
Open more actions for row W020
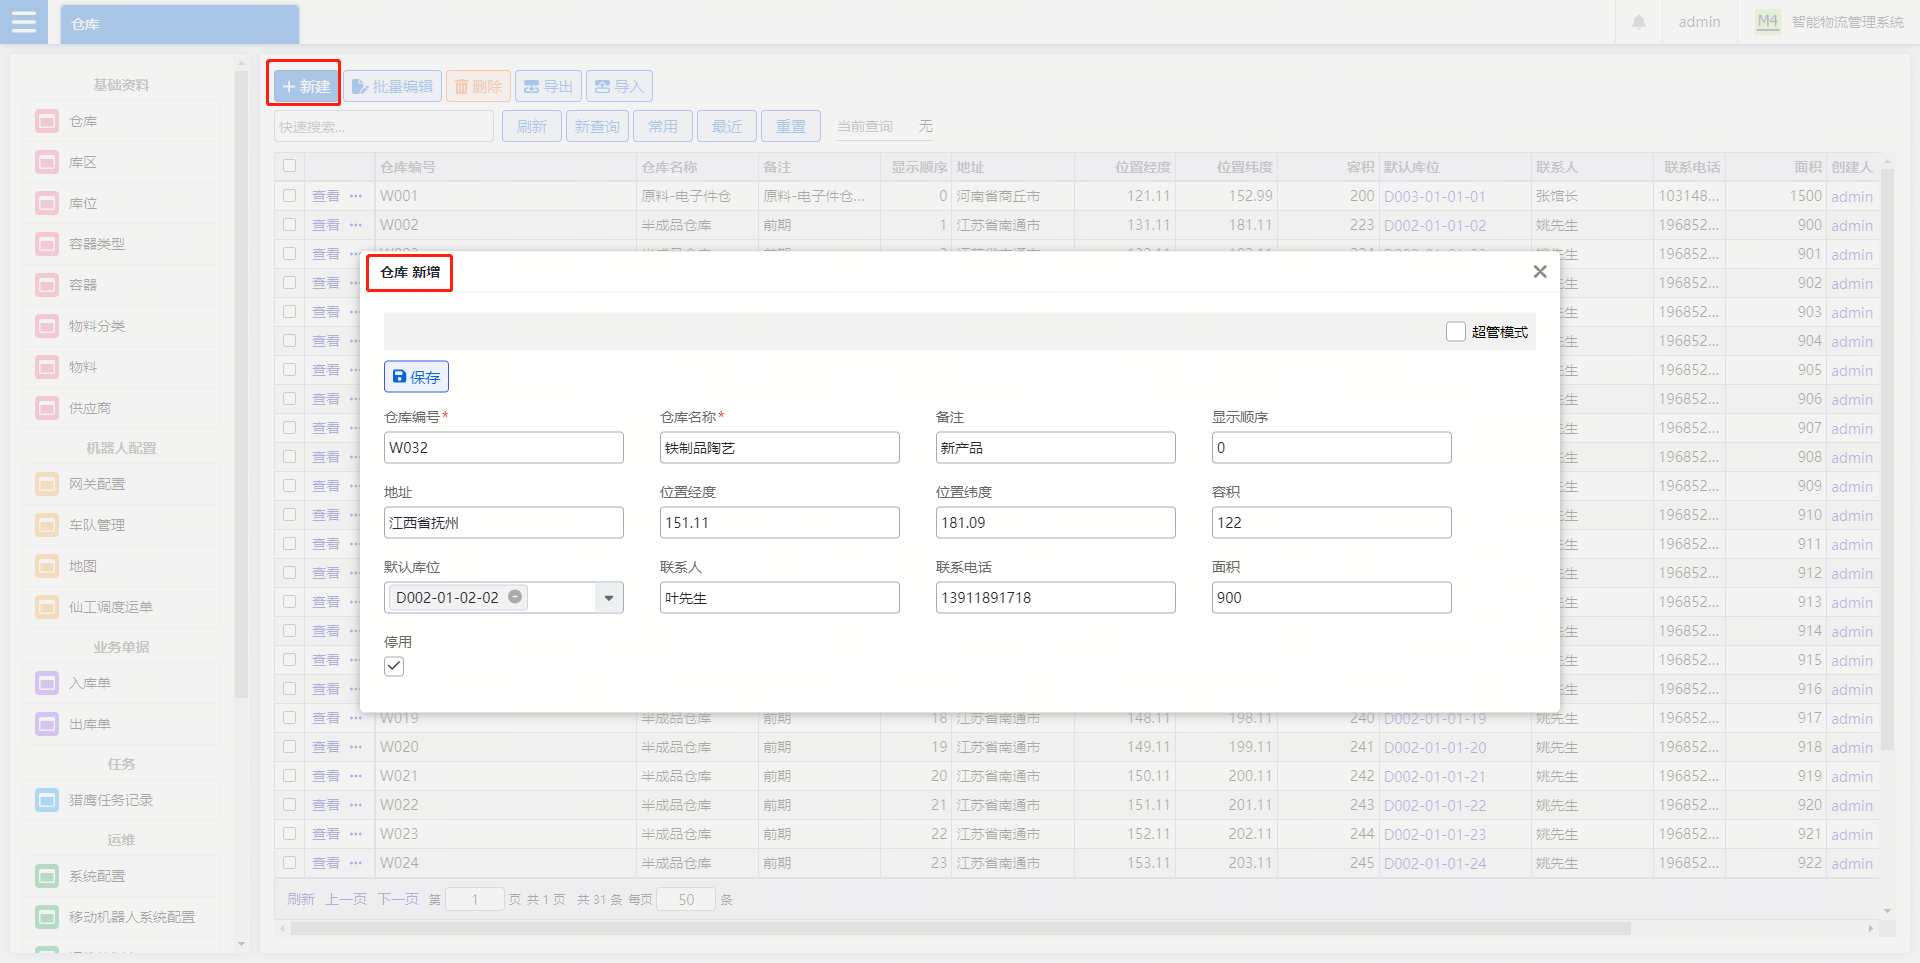coord(356,747)
